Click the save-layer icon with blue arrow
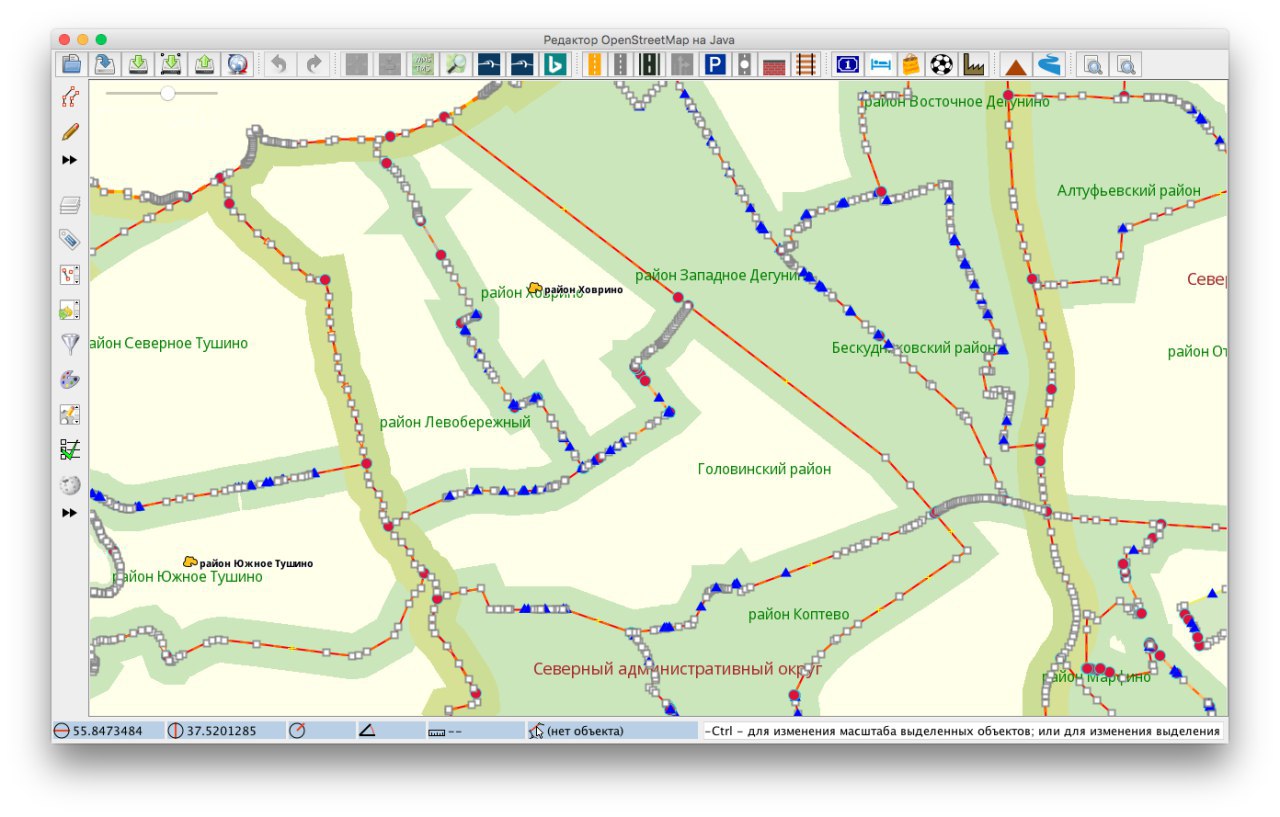 click(104, 64)
